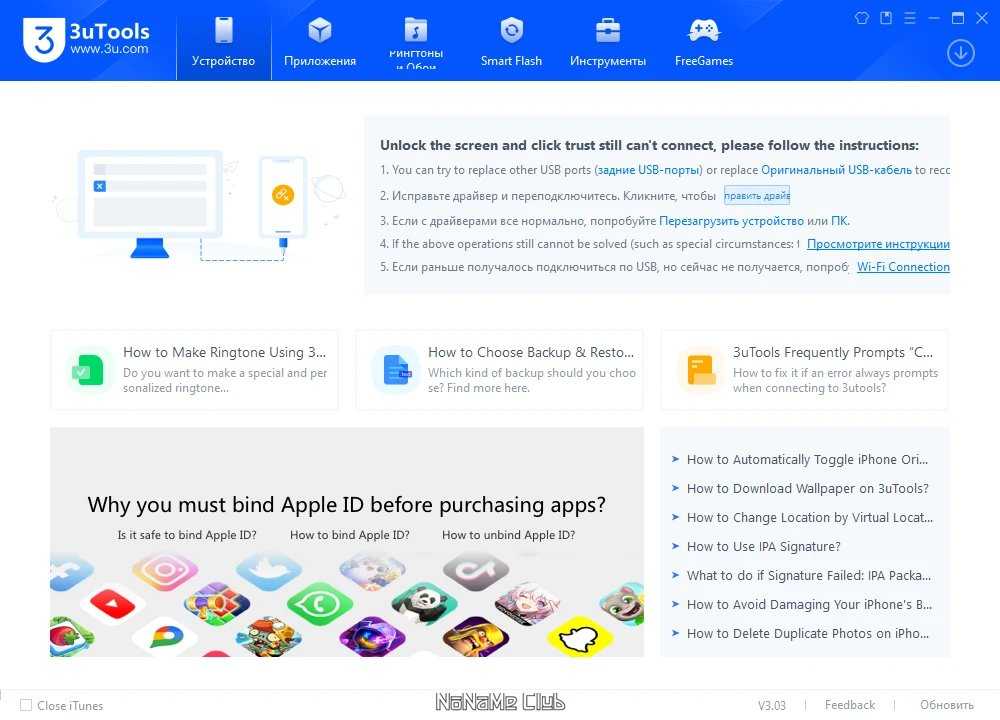Image resolution: width=1000 pixels, height=720 pixels.
Task: Click the 3uTools logo
Action: (x=86, y=39)
